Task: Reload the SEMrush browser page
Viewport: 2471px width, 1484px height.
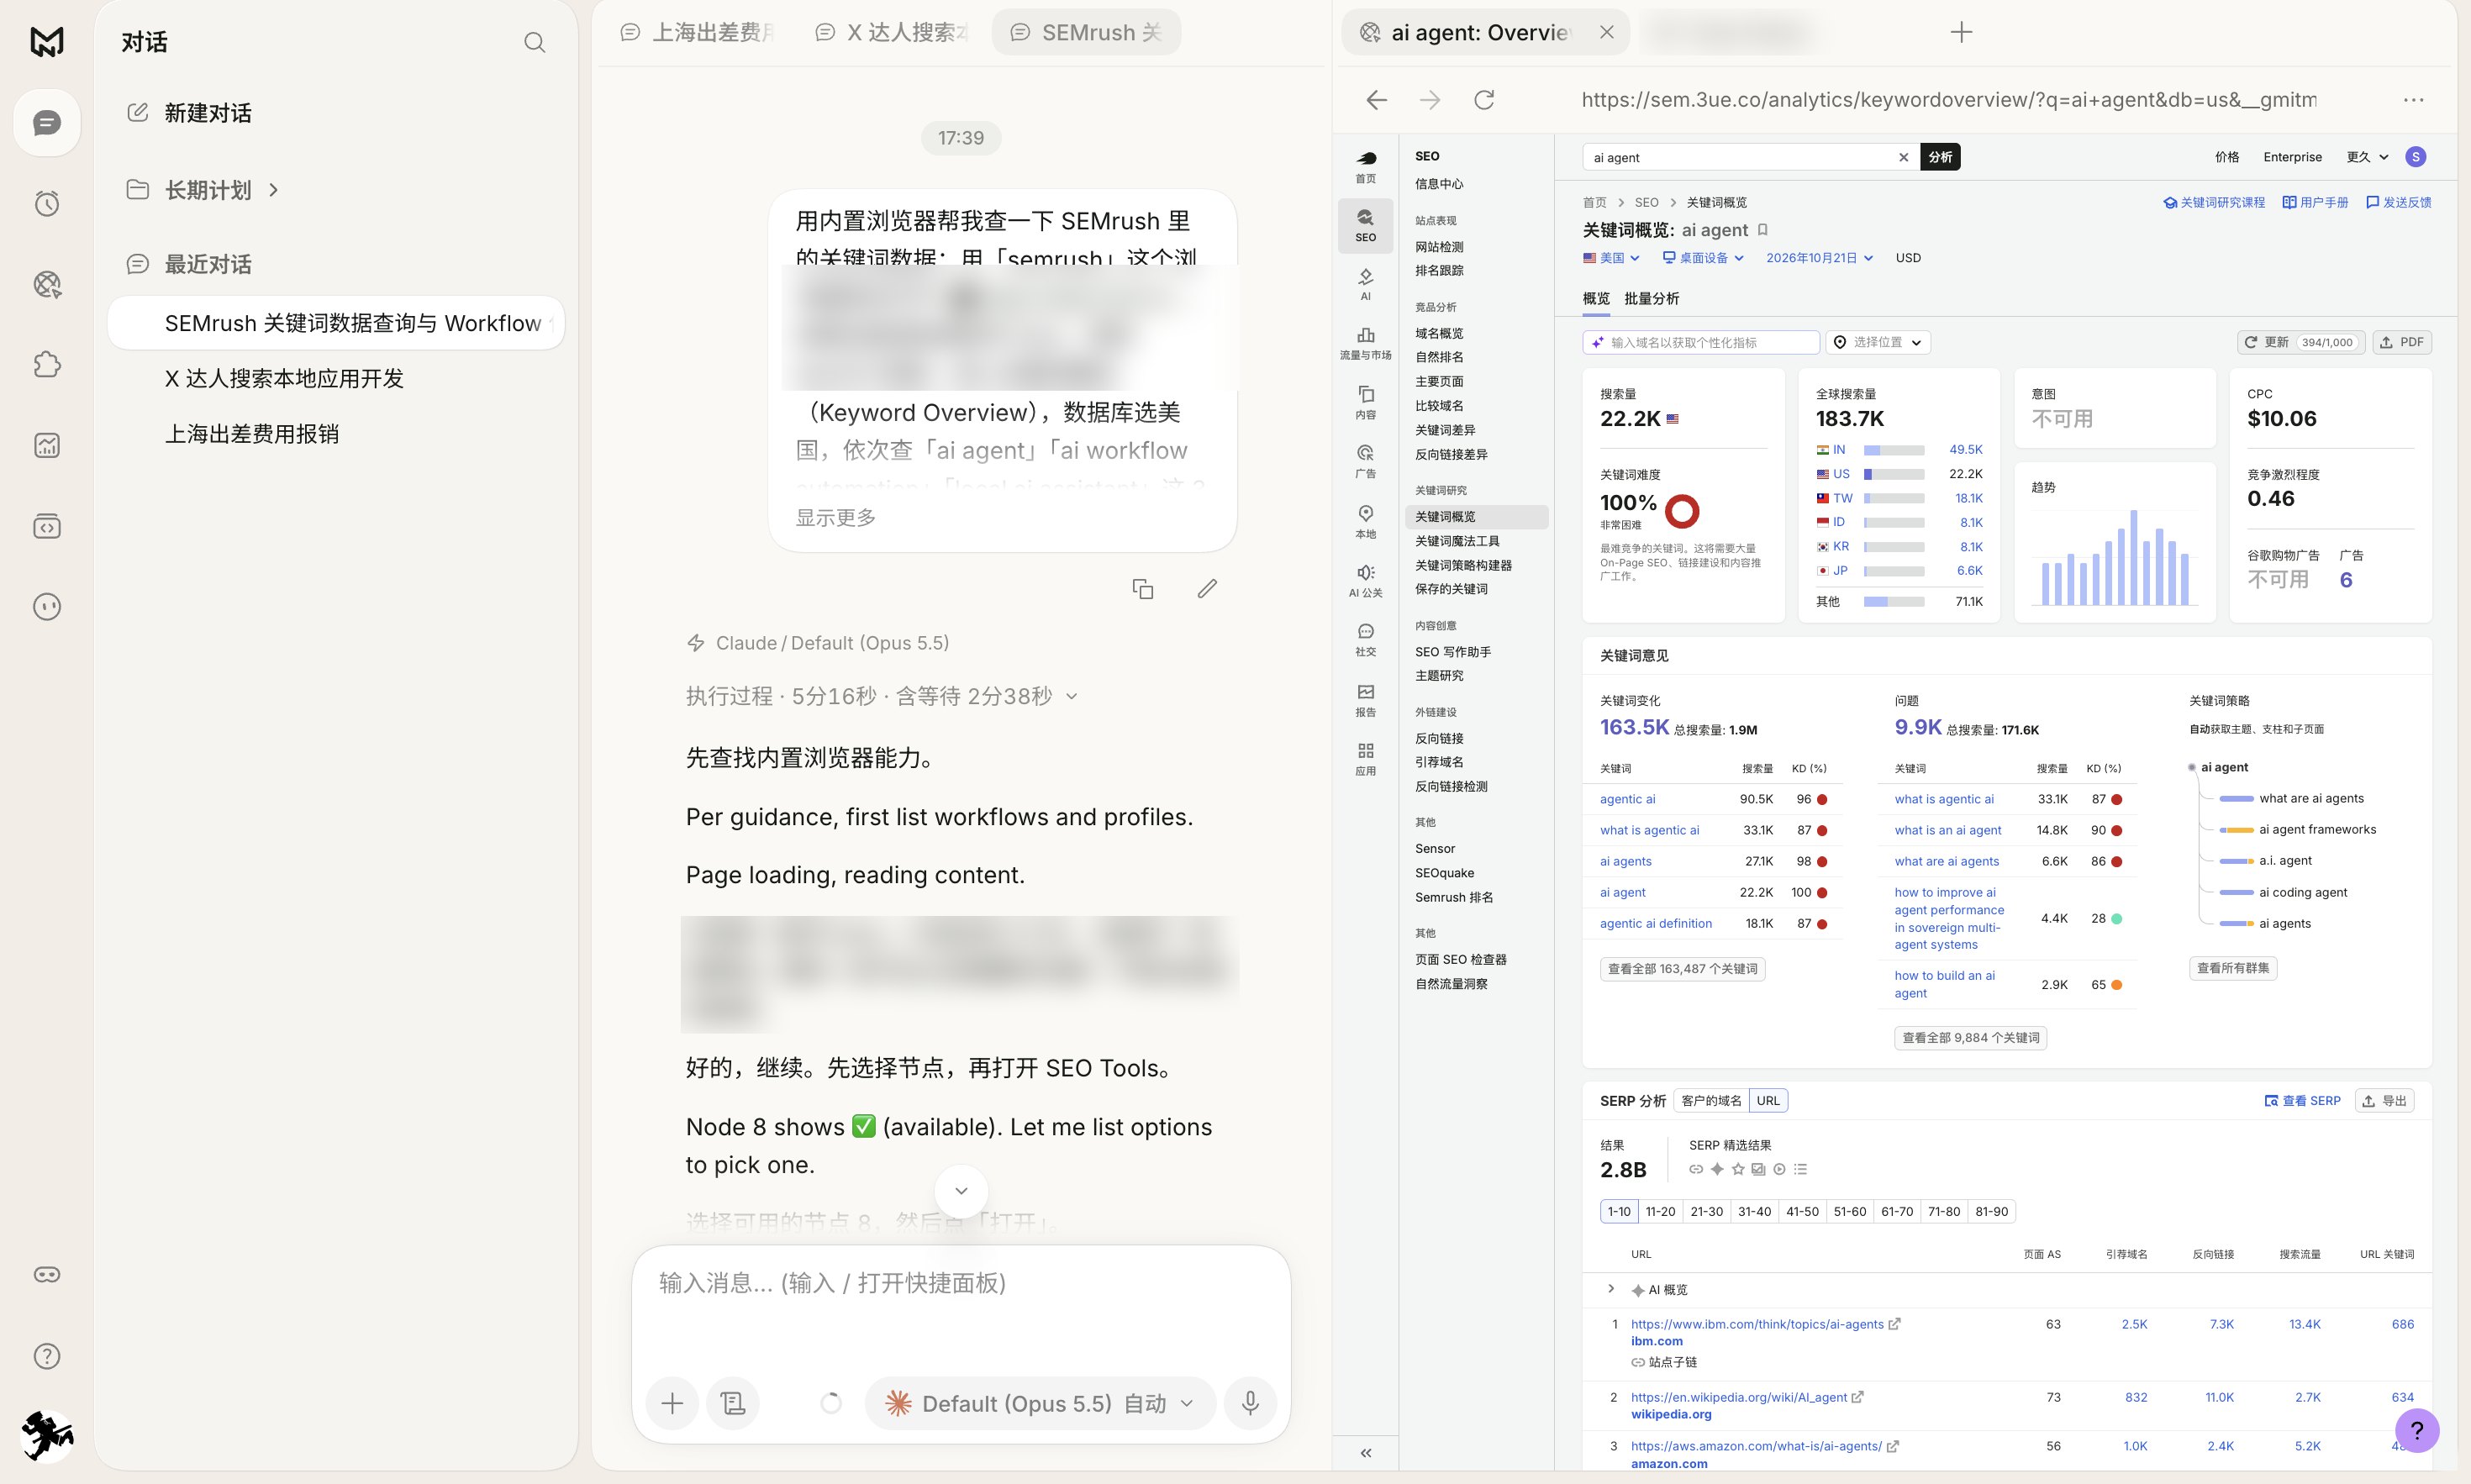Action: [1484, 99]
